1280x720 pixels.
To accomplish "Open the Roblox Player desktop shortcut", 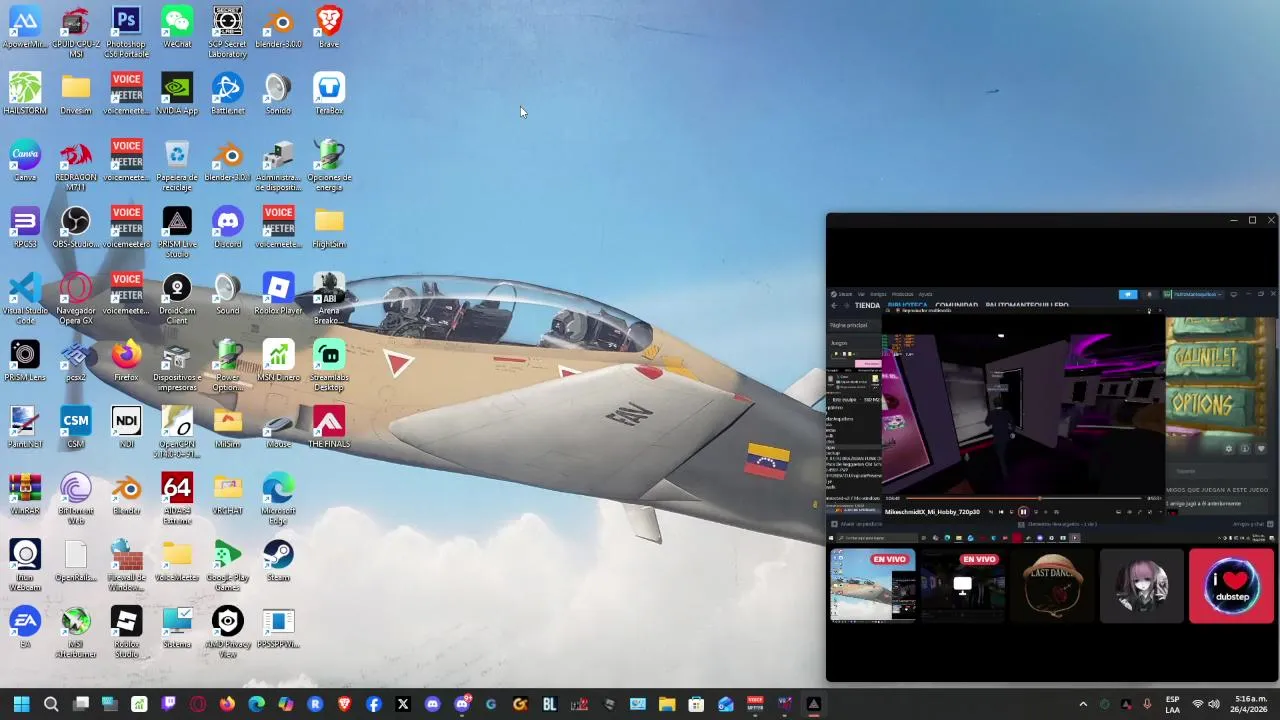I will [x=278, y=294].
